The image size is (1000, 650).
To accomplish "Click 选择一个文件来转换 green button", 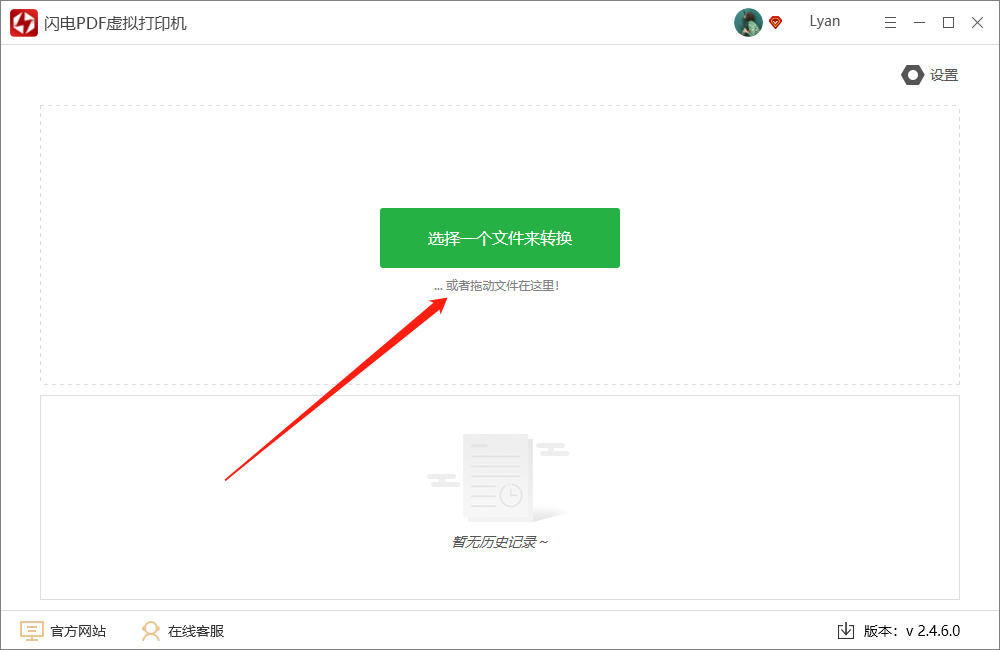I will pyautogui.click(x=500, y=238).
